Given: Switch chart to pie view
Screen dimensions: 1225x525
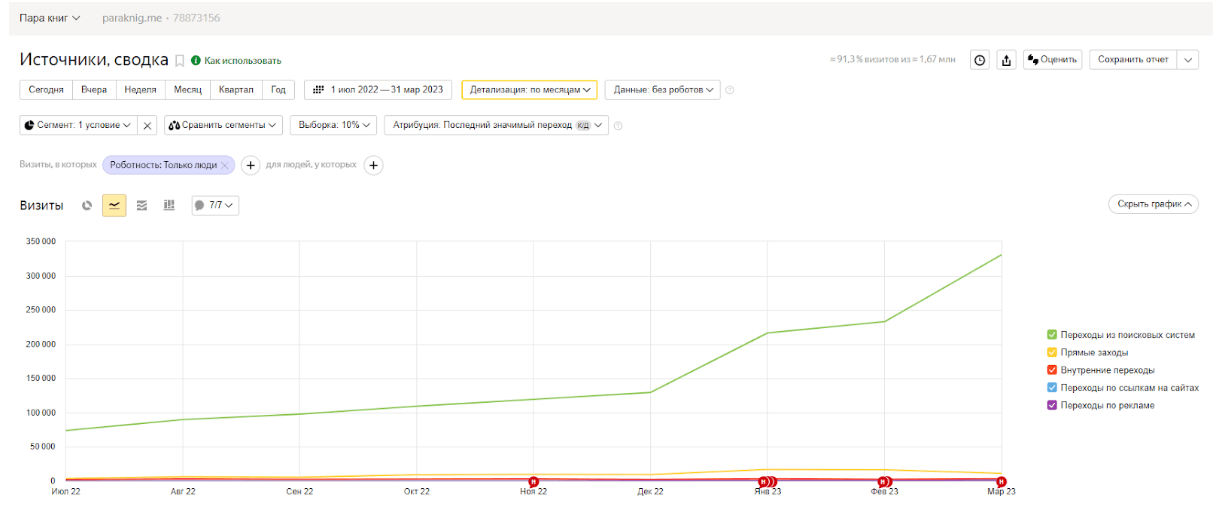Looking at the screenshot, I should tap(87, 205).
